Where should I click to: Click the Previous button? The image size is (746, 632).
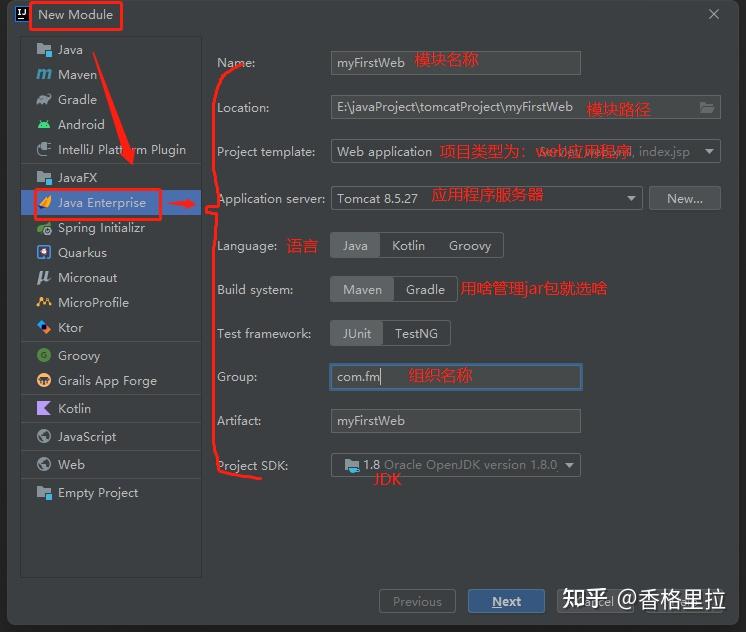click(417, 602)
